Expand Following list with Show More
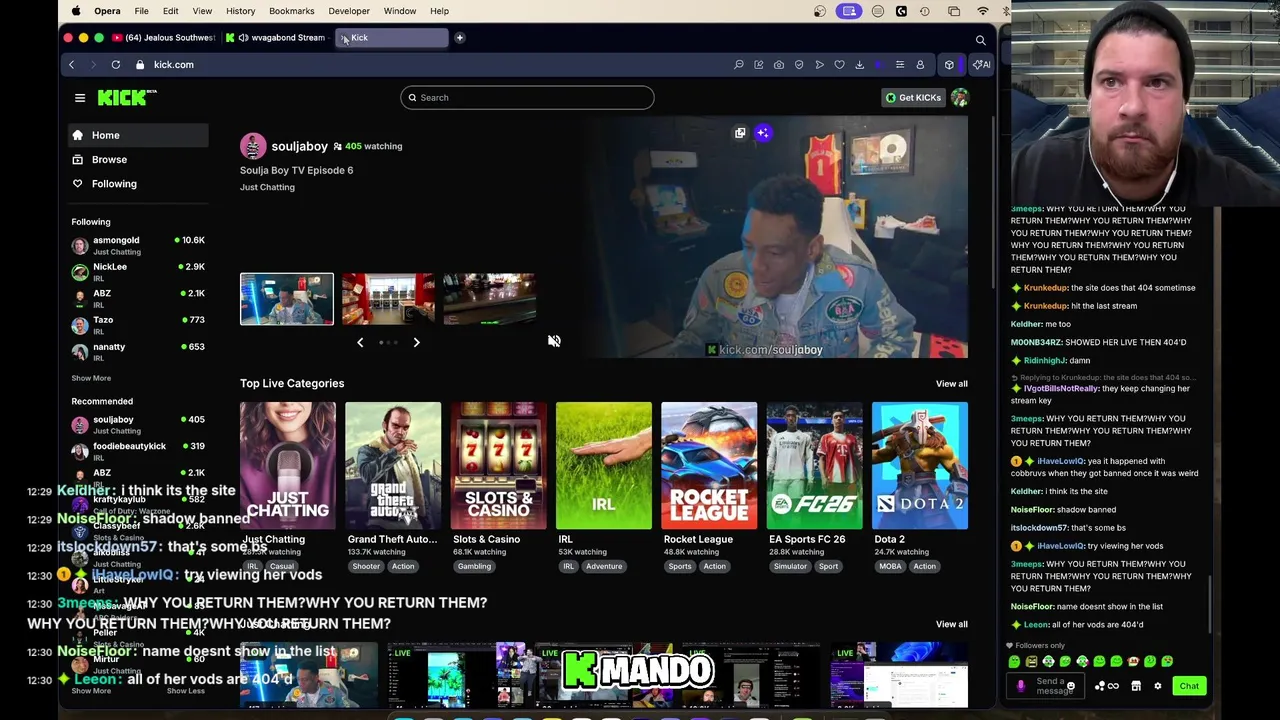Viewport: 1280px width, 720px height. coord(91,378)
